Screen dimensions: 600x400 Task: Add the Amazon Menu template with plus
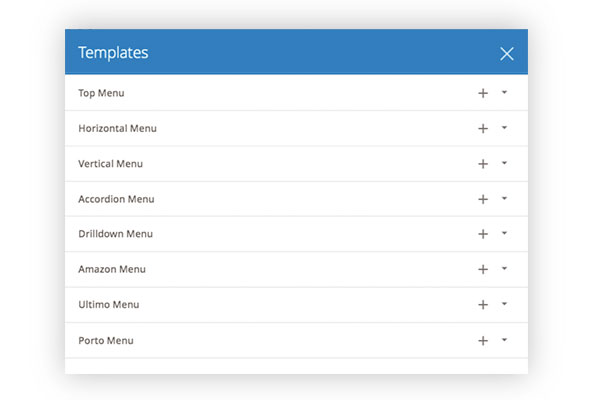click(483, 269)
